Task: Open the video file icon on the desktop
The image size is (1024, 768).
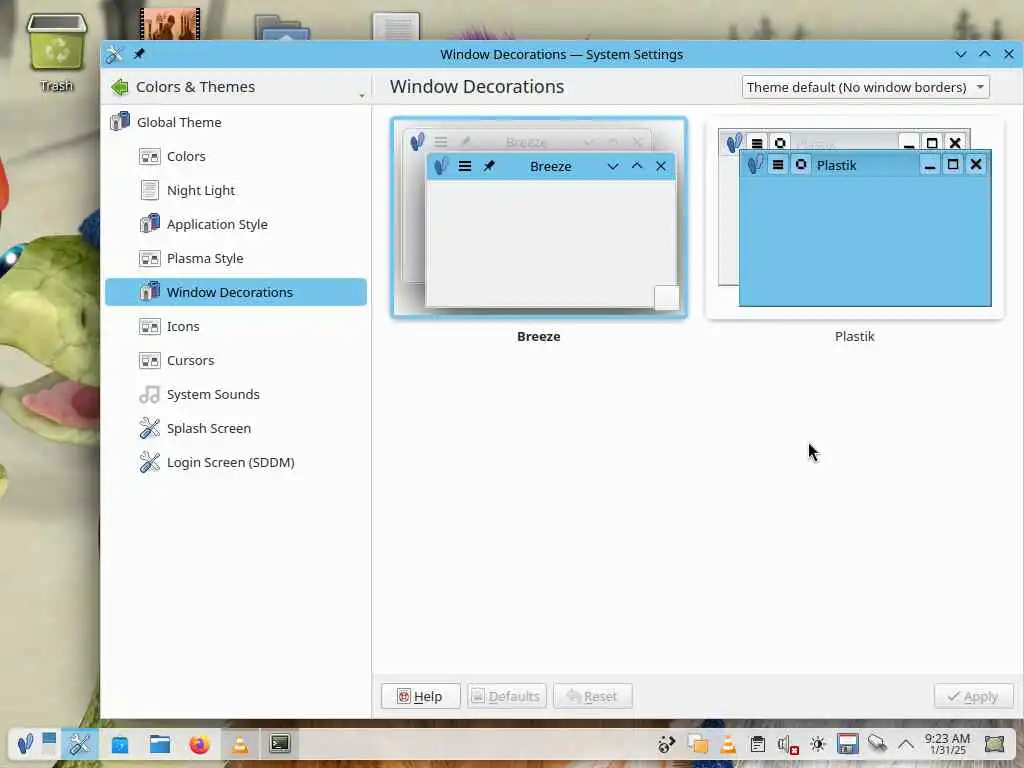Action: pyautogui.click(x=170, y=24)
